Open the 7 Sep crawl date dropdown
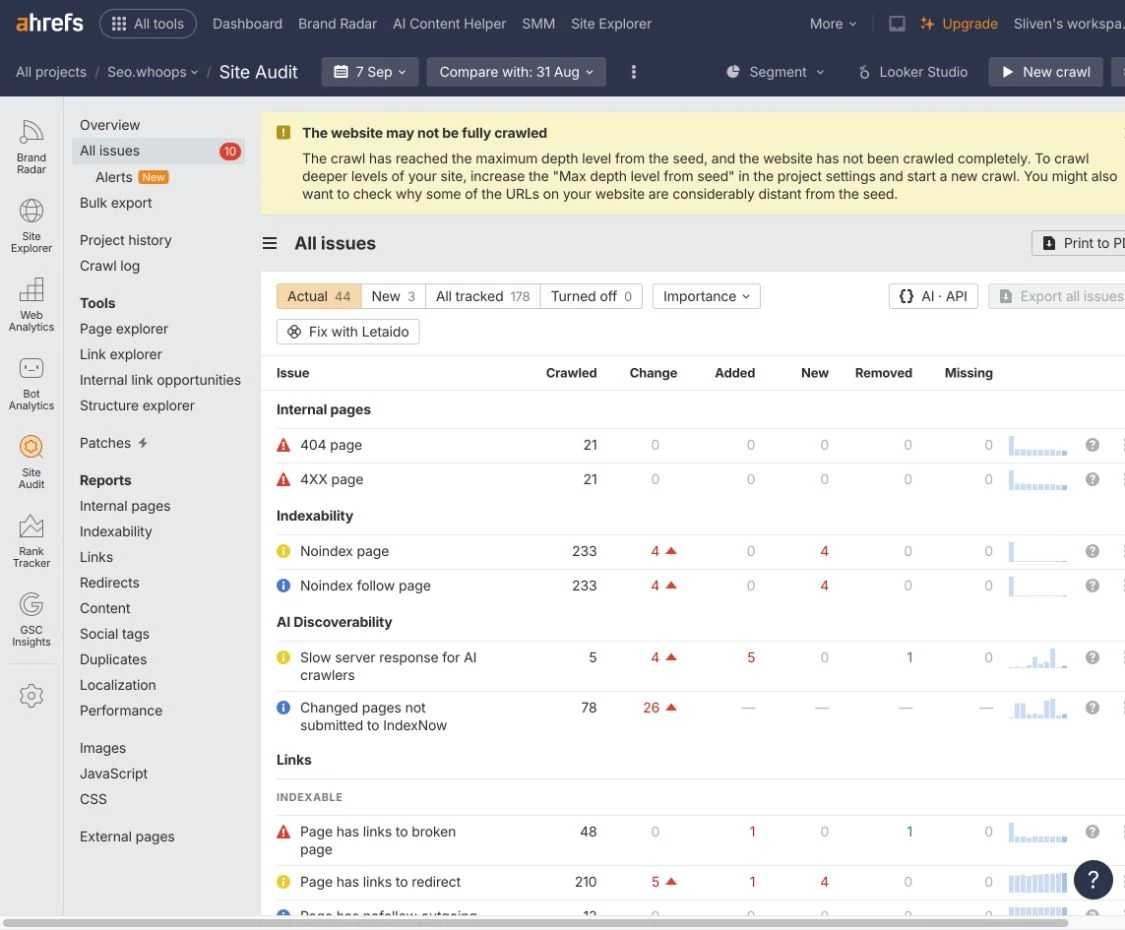 (x=369, y=72)
